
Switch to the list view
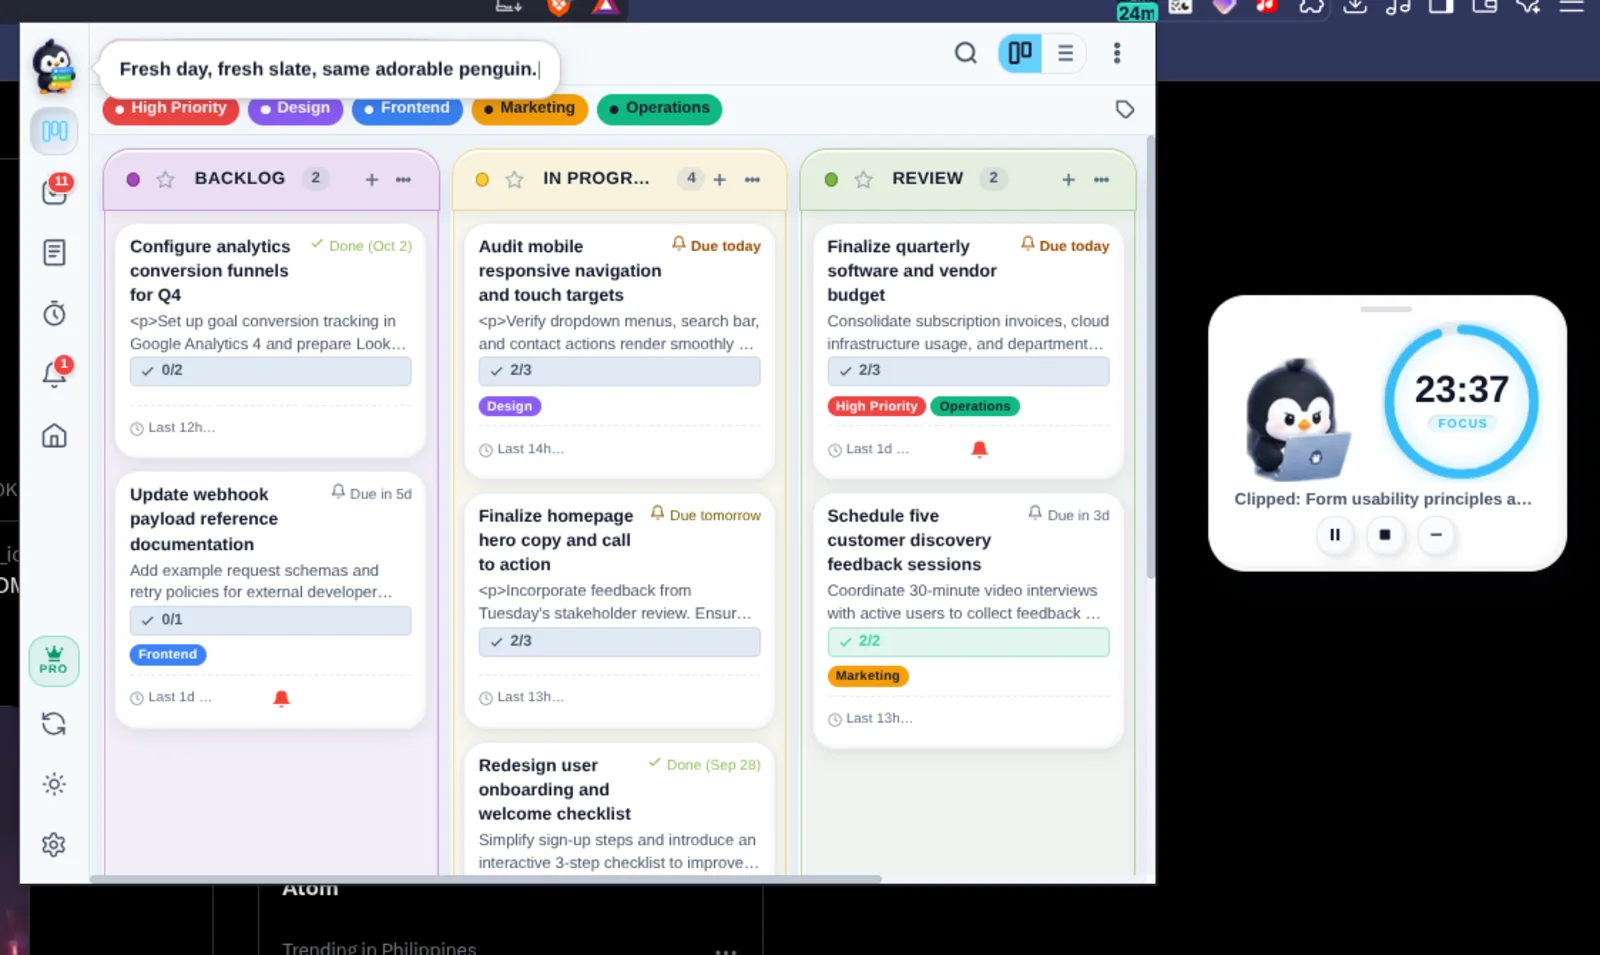[1065, 53]
